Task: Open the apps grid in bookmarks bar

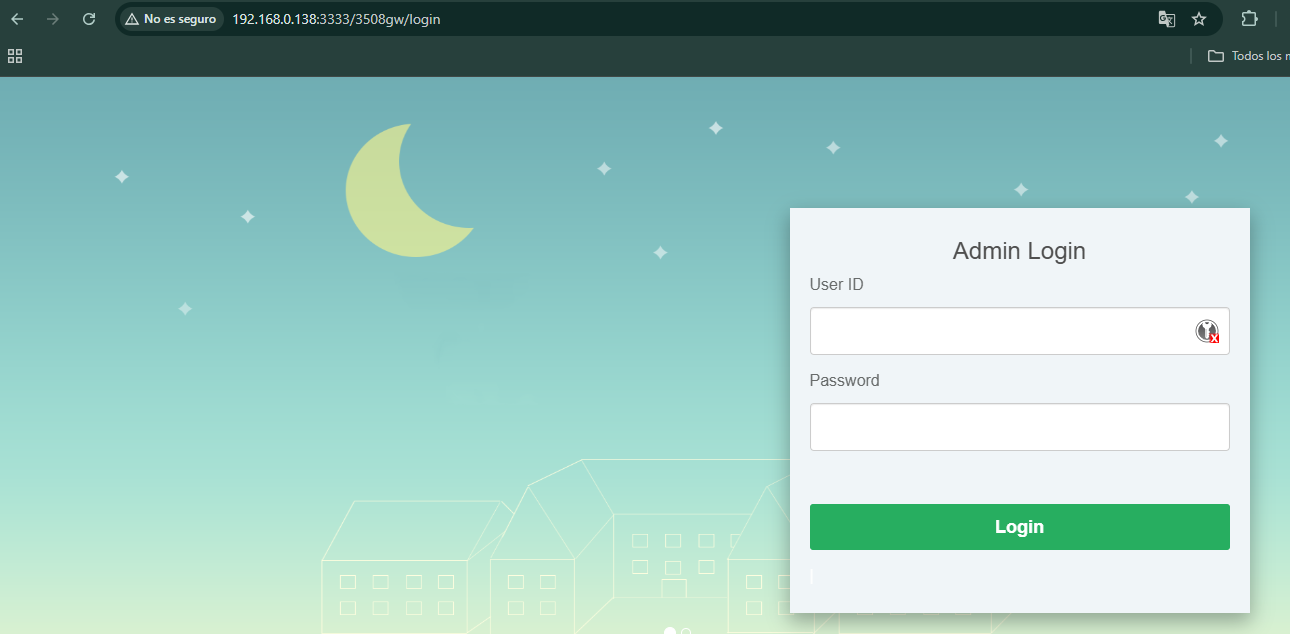Action: pos(15,56)
